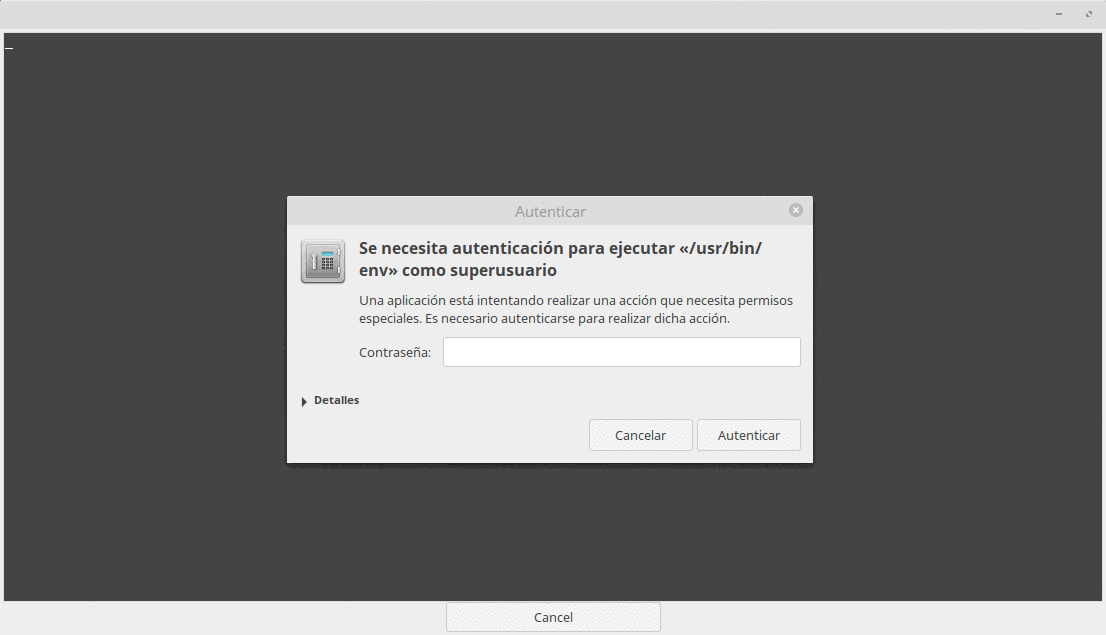
Task: Click the Autenticar dialog title bar
Action: click(x=550, y=211)
